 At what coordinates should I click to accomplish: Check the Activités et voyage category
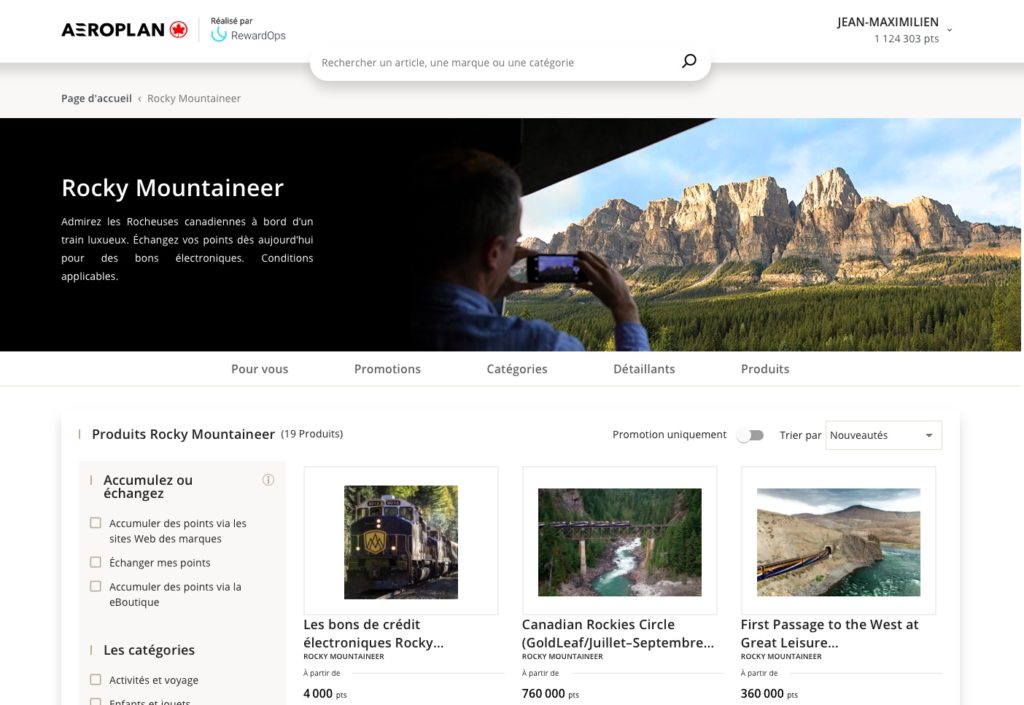coord(95,679)
